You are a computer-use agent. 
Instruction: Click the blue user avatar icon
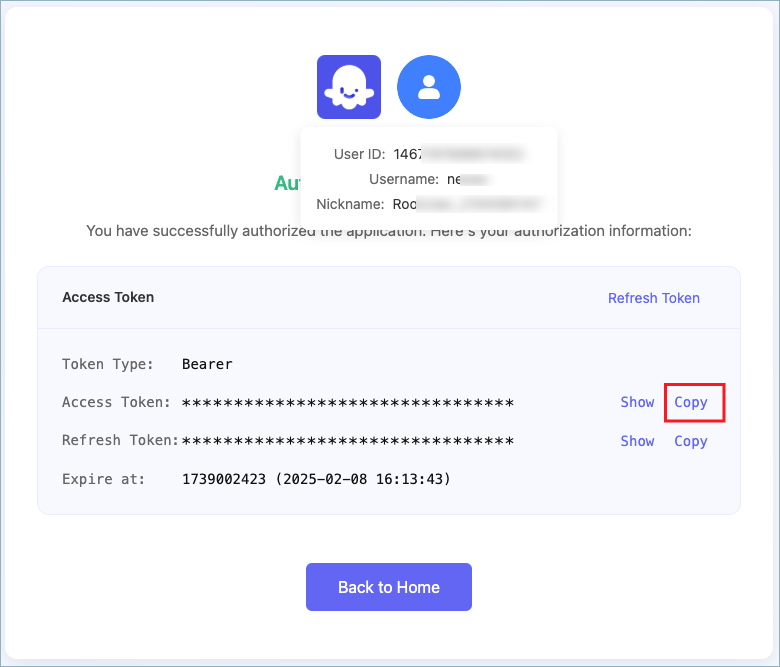tap(429, 87)
